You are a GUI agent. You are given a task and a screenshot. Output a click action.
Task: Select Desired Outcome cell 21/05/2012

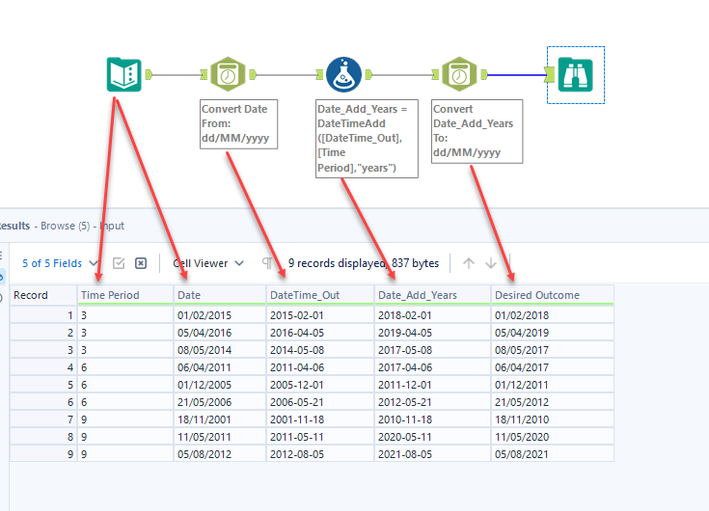[x=553, y=402]
